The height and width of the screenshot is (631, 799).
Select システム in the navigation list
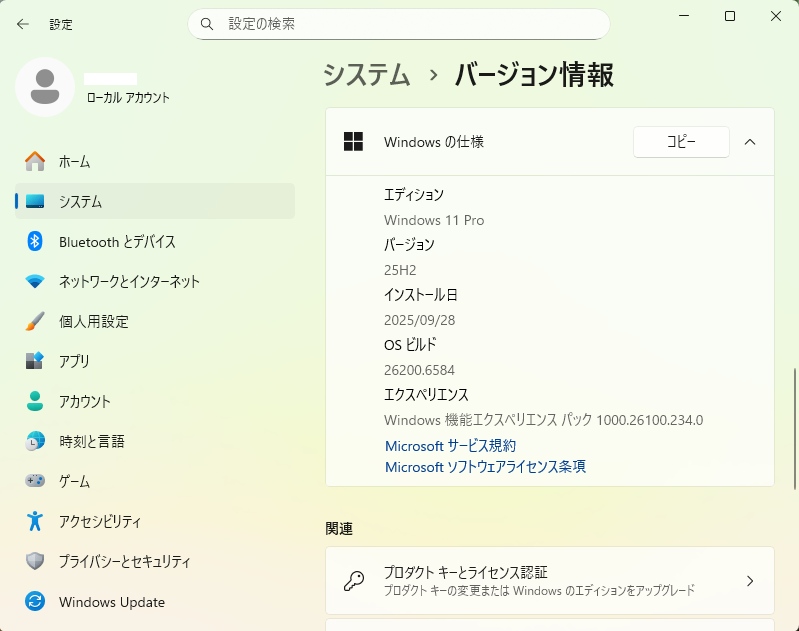click(80, 201)
